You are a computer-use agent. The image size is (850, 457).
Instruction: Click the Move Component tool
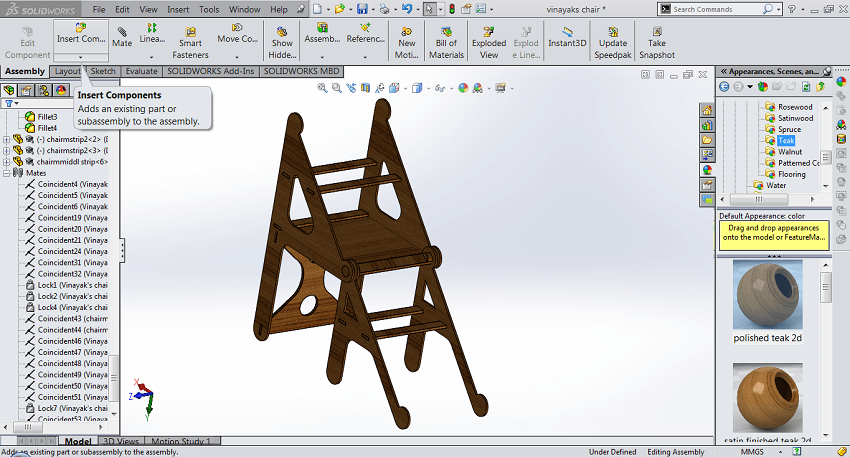coord(237,33)
